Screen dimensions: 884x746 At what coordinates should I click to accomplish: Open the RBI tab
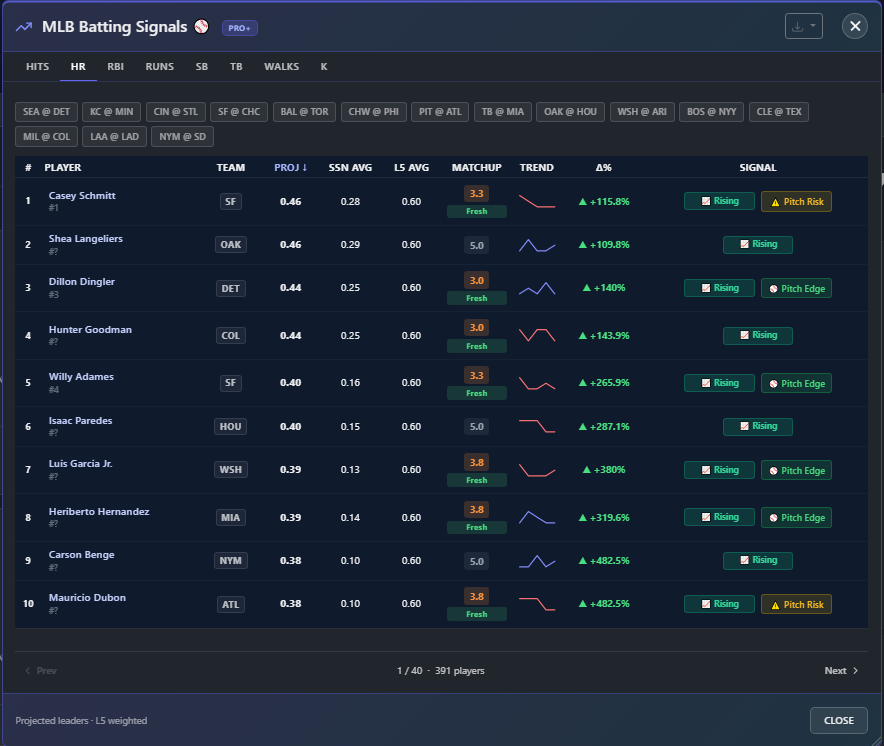tap(116, 67)
